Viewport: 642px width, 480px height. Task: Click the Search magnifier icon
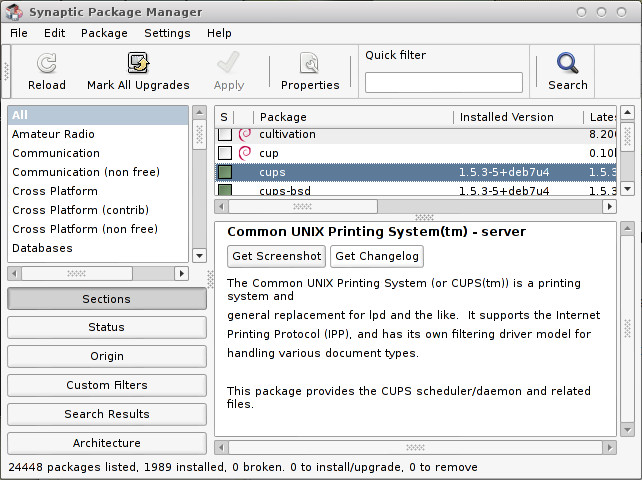point(567,63)
